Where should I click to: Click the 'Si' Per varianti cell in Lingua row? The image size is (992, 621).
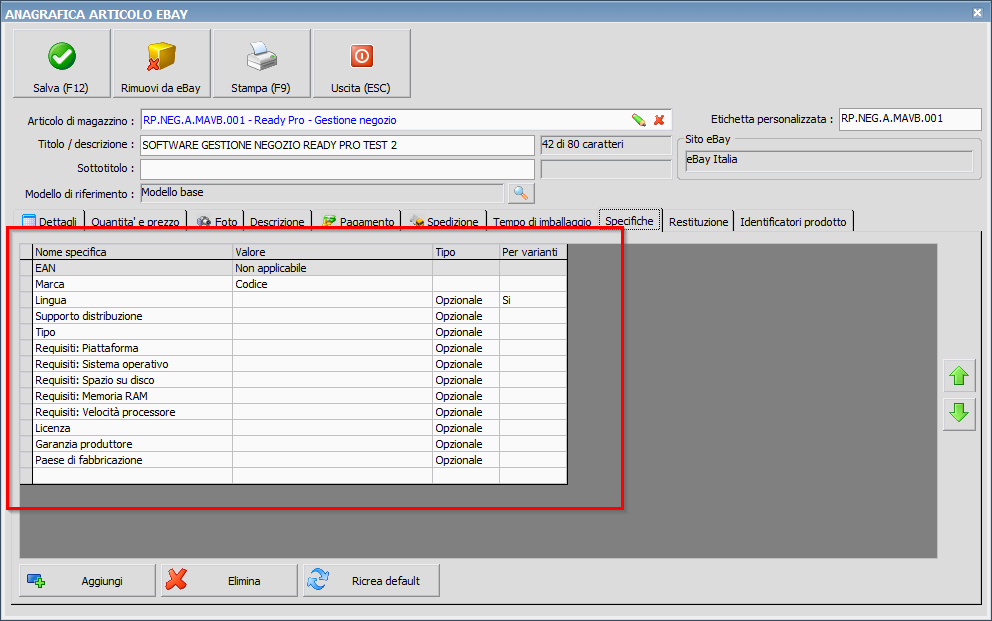(533, 300)
